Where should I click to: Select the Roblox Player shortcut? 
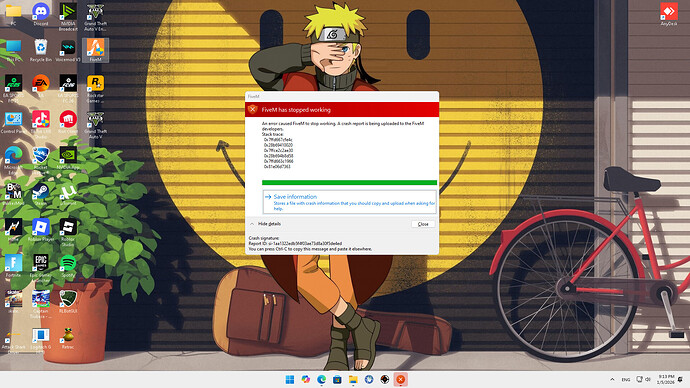coord(41,230)
